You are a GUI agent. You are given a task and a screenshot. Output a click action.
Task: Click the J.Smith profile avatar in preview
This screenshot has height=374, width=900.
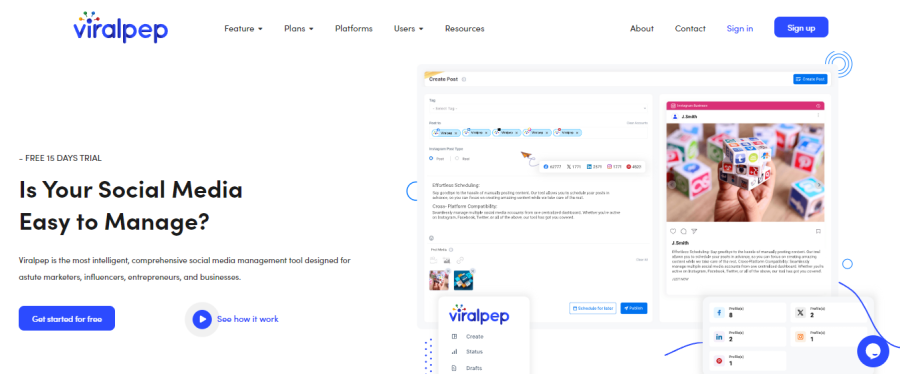674,116
